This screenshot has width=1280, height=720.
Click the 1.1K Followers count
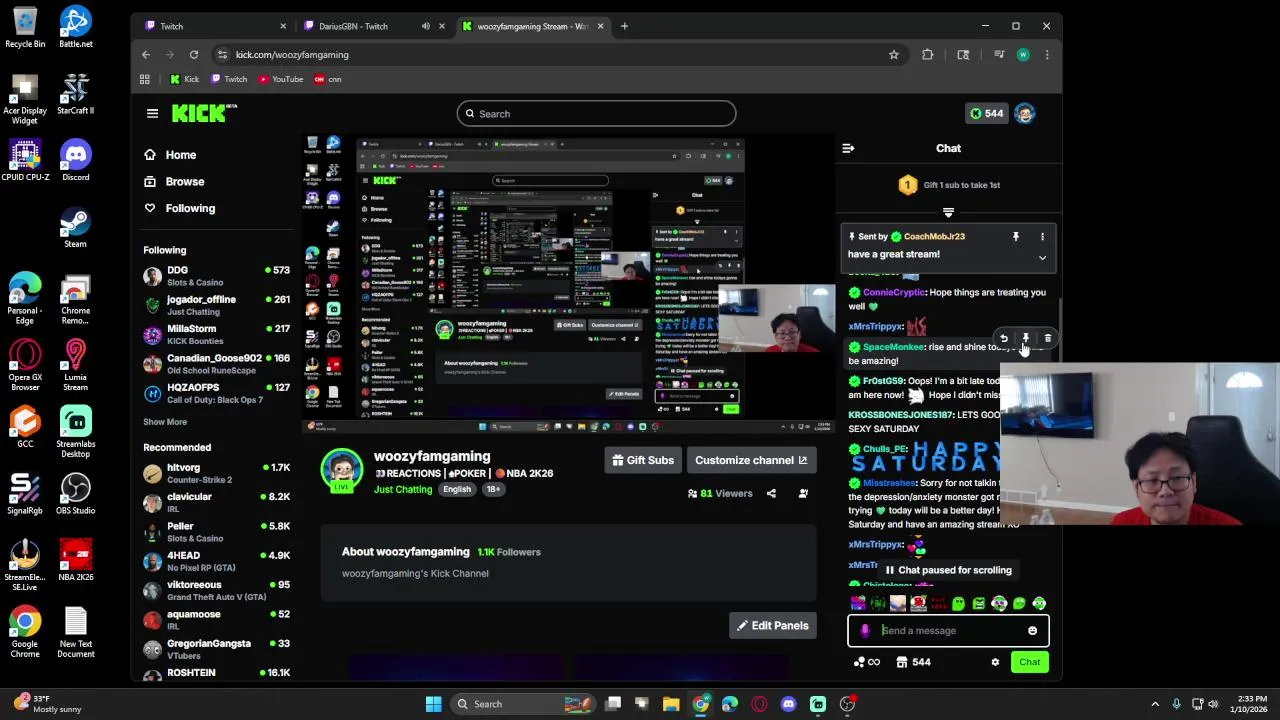(509, 552)
